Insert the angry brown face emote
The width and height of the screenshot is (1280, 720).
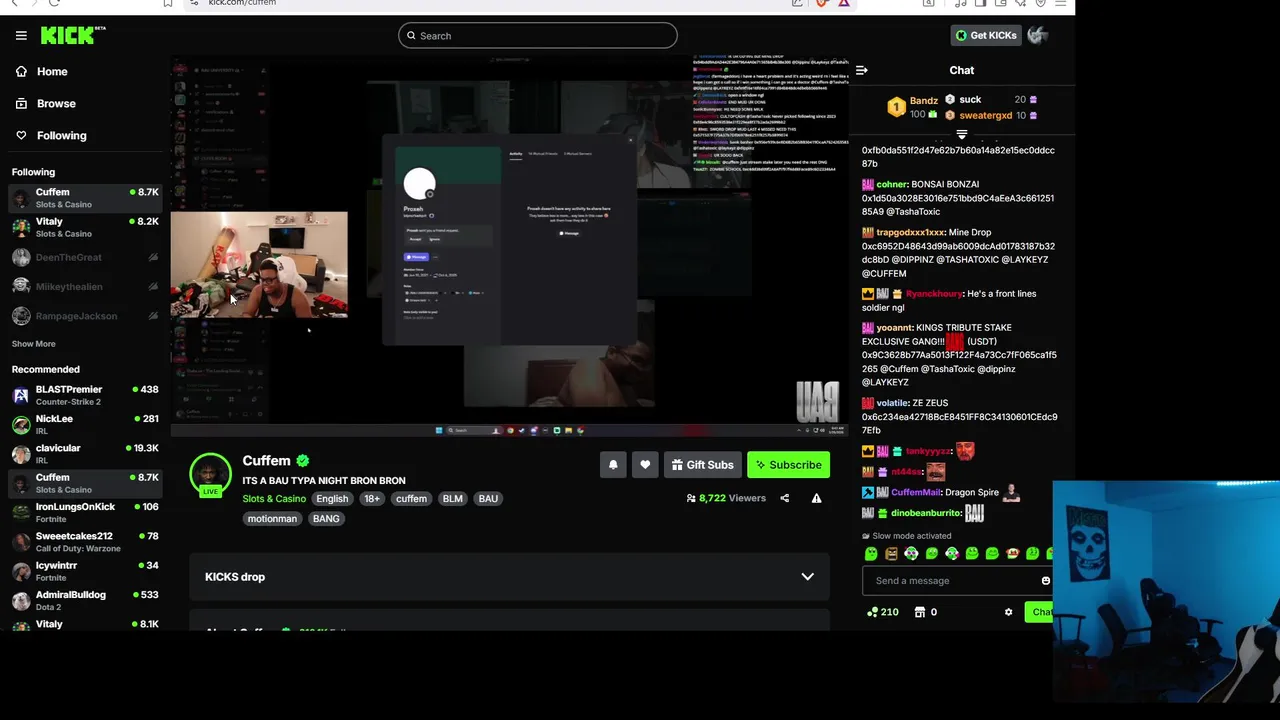pos(891,553)
